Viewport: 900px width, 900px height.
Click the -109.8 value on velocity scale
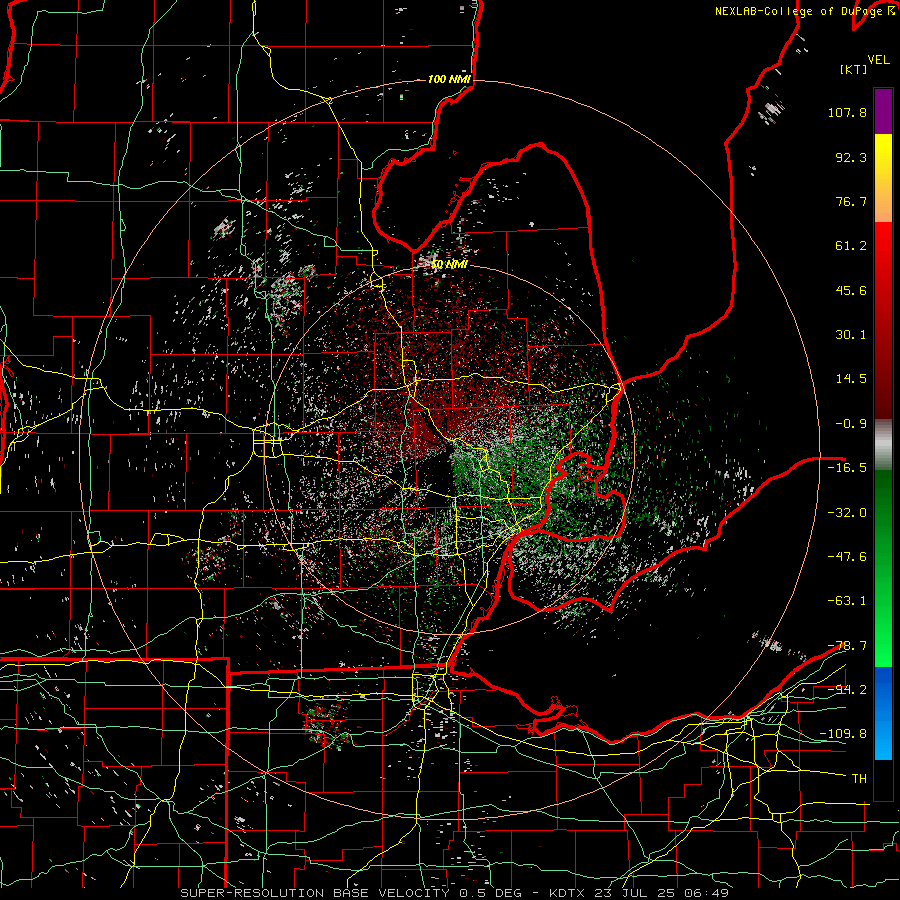pyautogui.click(x=843, y=734)
